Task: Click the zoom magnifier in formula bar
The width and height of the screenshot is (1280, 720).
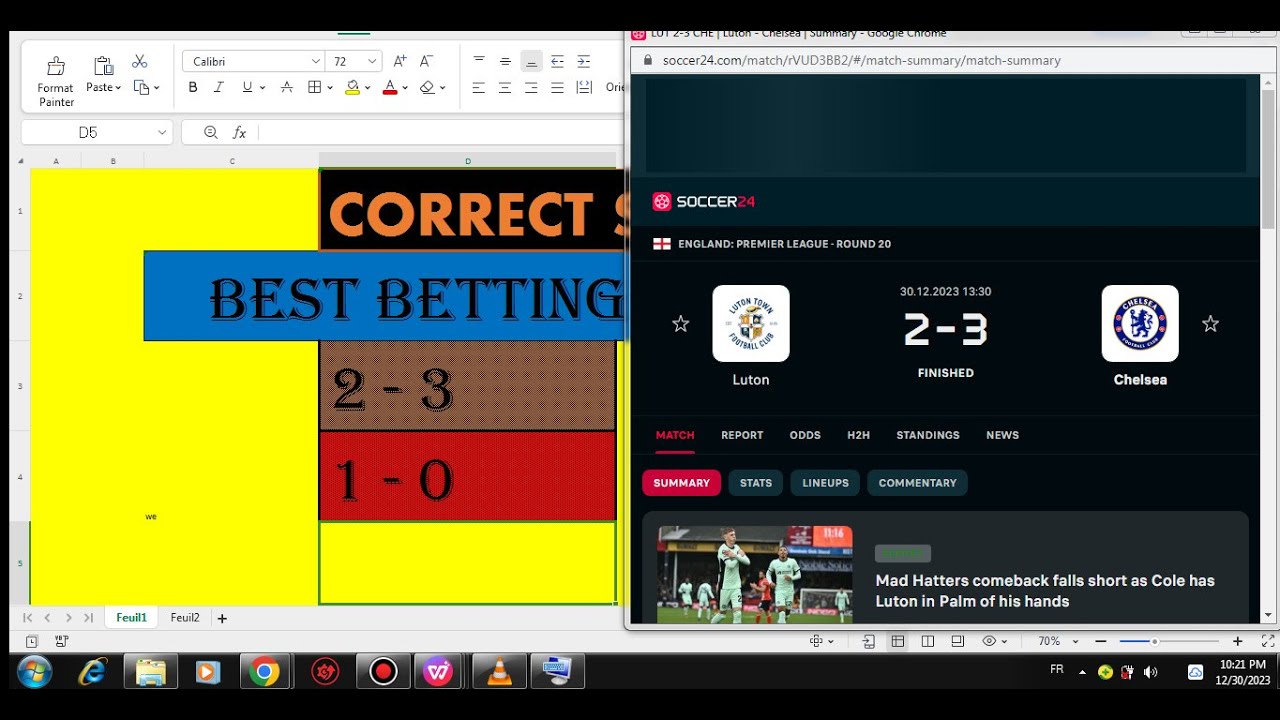Action: [x=210, y=132]
